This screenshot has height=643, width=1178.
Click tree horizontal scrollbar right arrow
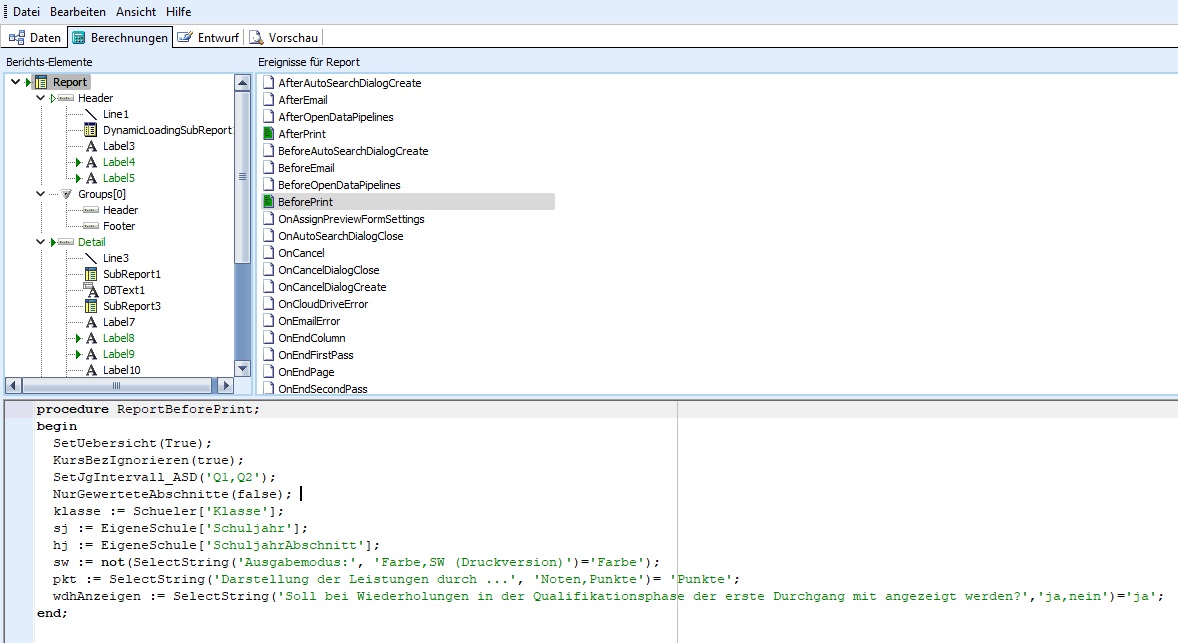pos(225,385)
